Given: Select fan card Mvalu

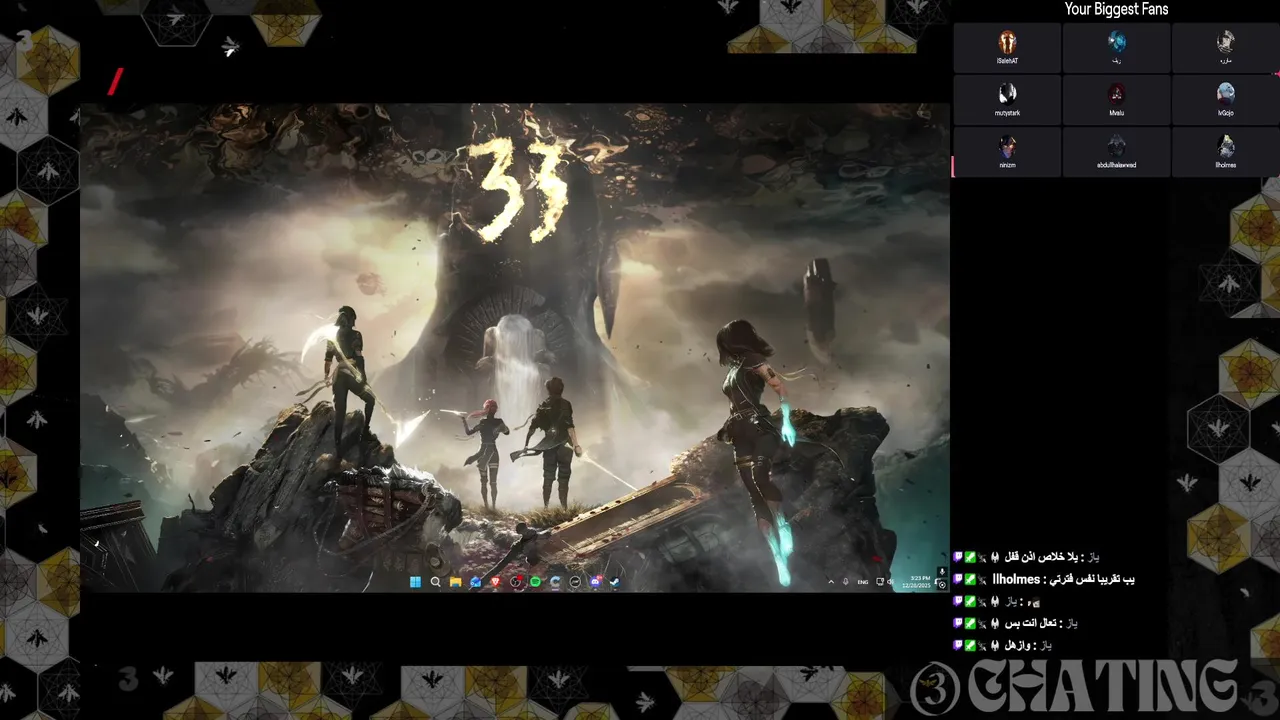Looking at the screenshot, I should point(1116,100).
